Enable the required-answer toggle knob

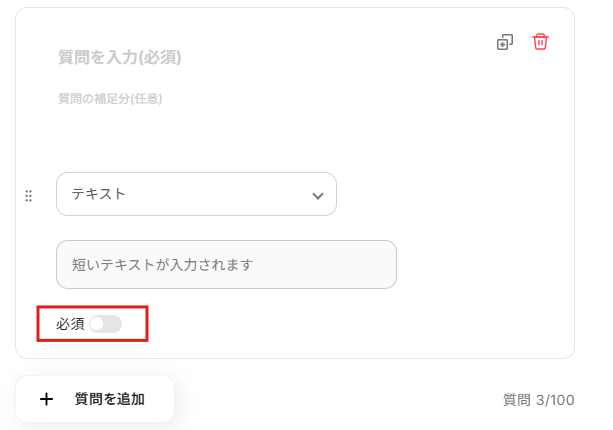pos(98,324)
